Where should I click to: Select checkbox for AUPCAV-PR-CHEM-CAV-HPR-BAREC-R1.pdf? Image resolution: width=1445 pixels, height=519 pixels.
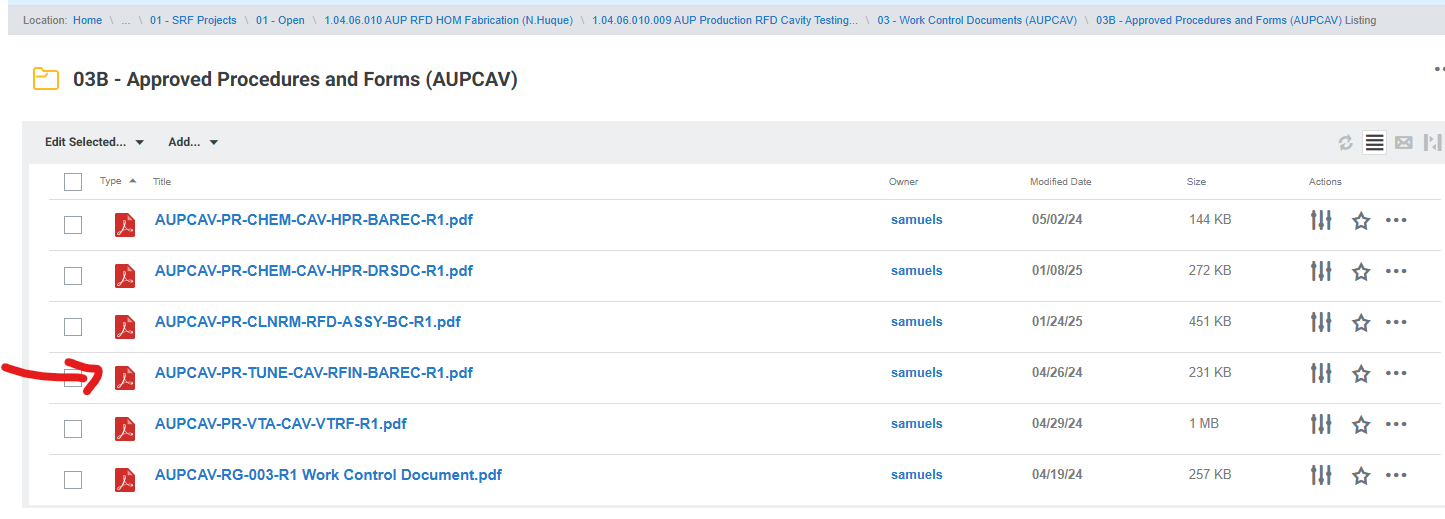point(73,225)
